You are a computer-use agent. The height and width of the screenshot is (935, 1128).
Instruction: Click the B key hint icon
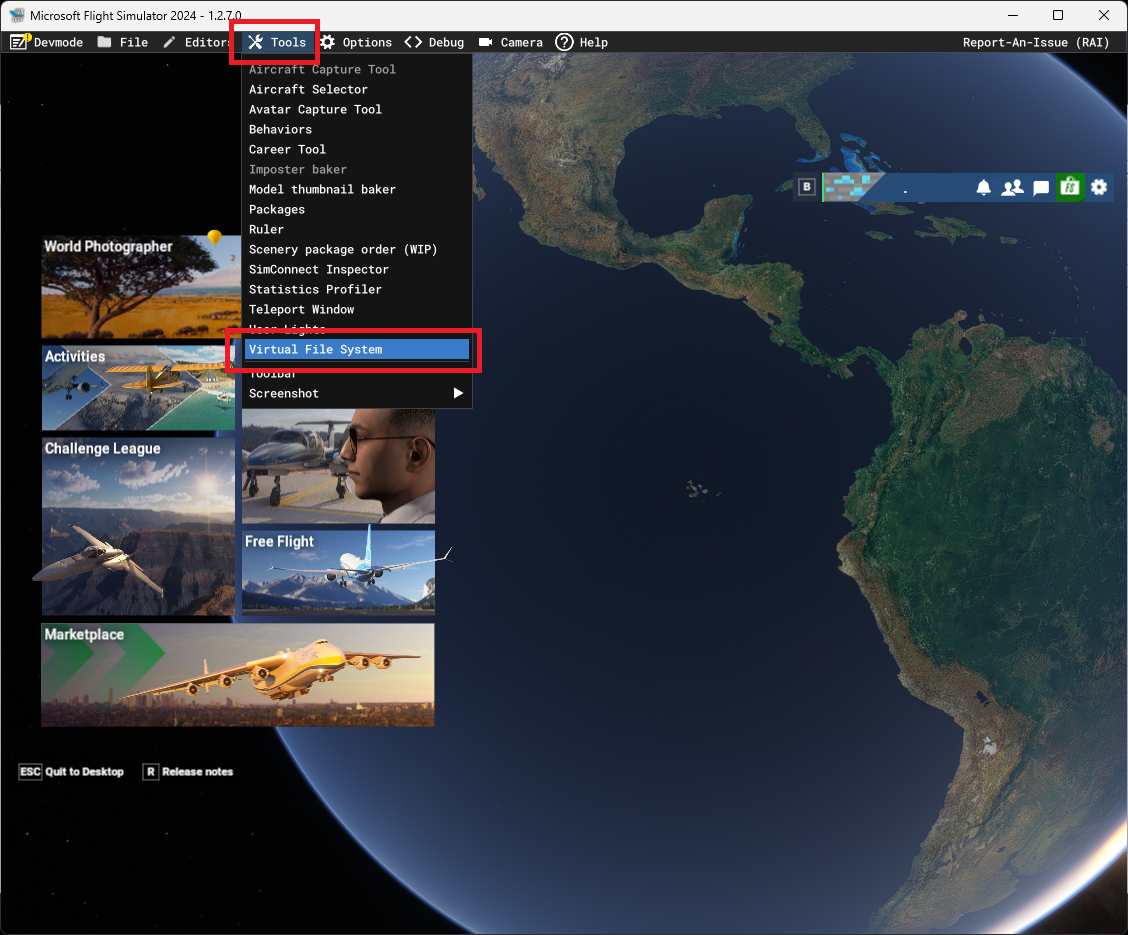click(806, 187)
